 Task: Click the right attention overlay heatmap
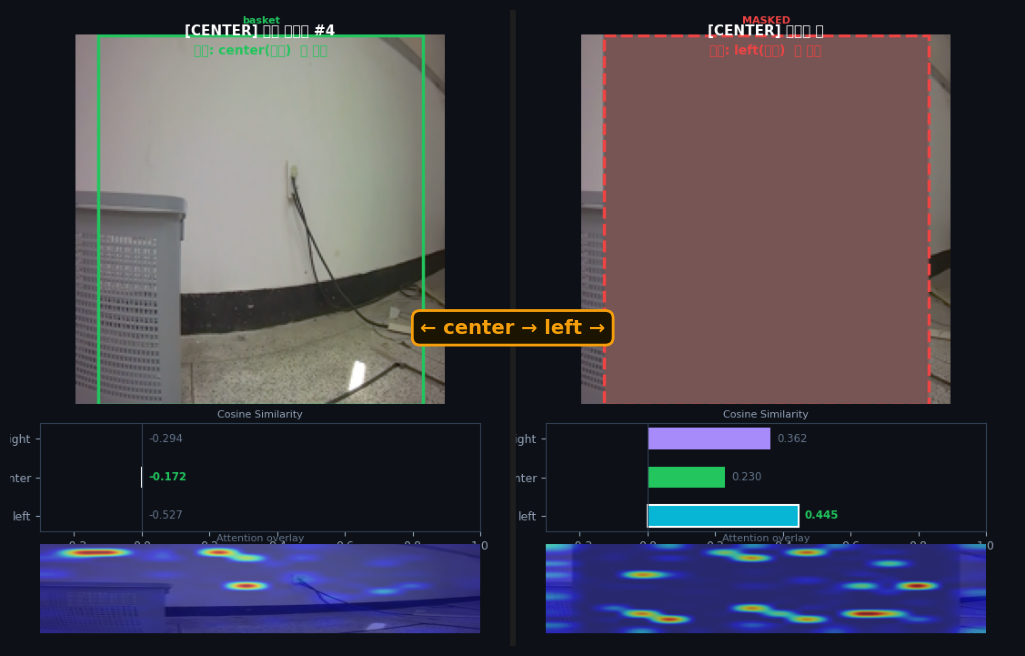point(765,588)
